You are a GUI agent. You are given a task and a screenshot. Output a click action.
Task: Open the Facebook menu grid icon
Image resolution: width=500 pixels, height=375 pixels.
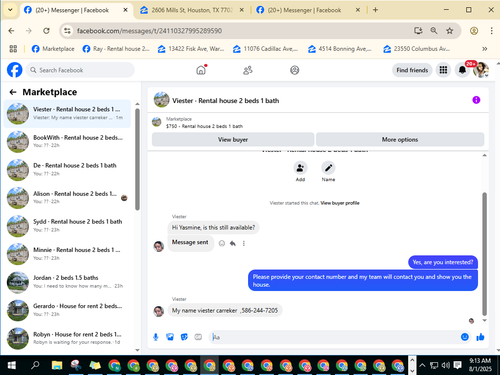(443, 70)
